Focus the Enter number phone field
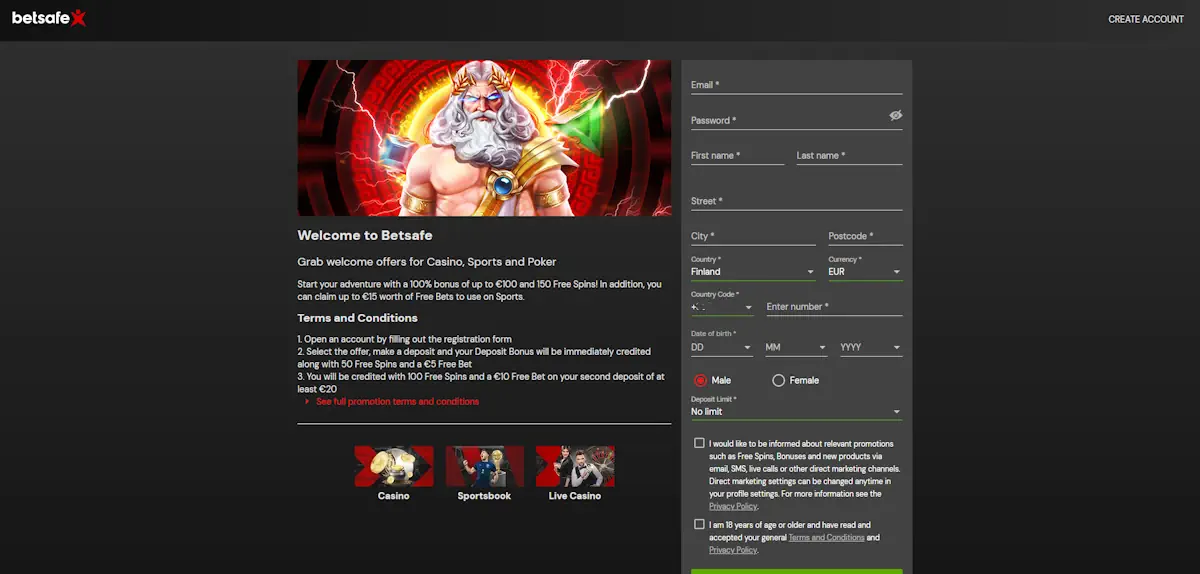The width and height of the screenshot is (1200, 574). (x=833, y=307)
